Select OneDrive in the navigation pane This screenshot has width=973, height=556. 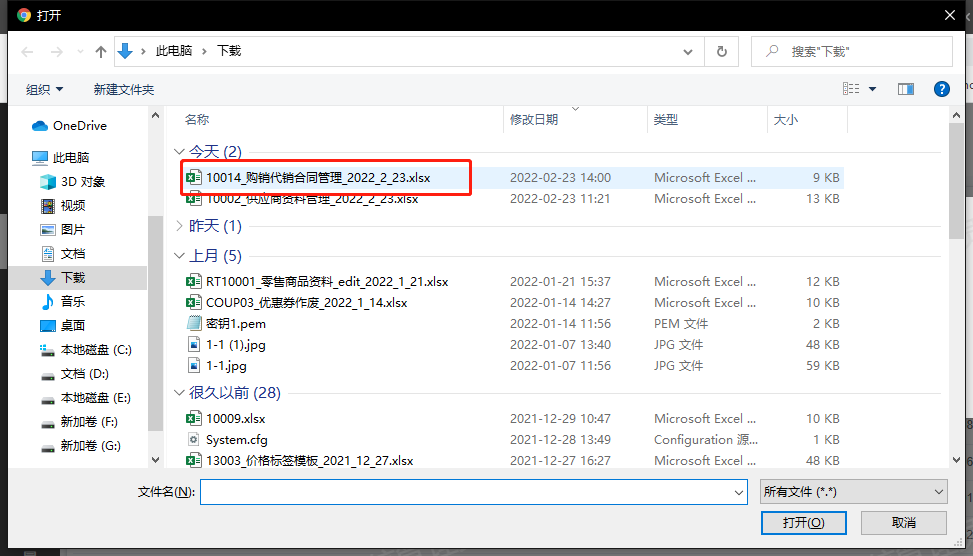tap(69, 126)
